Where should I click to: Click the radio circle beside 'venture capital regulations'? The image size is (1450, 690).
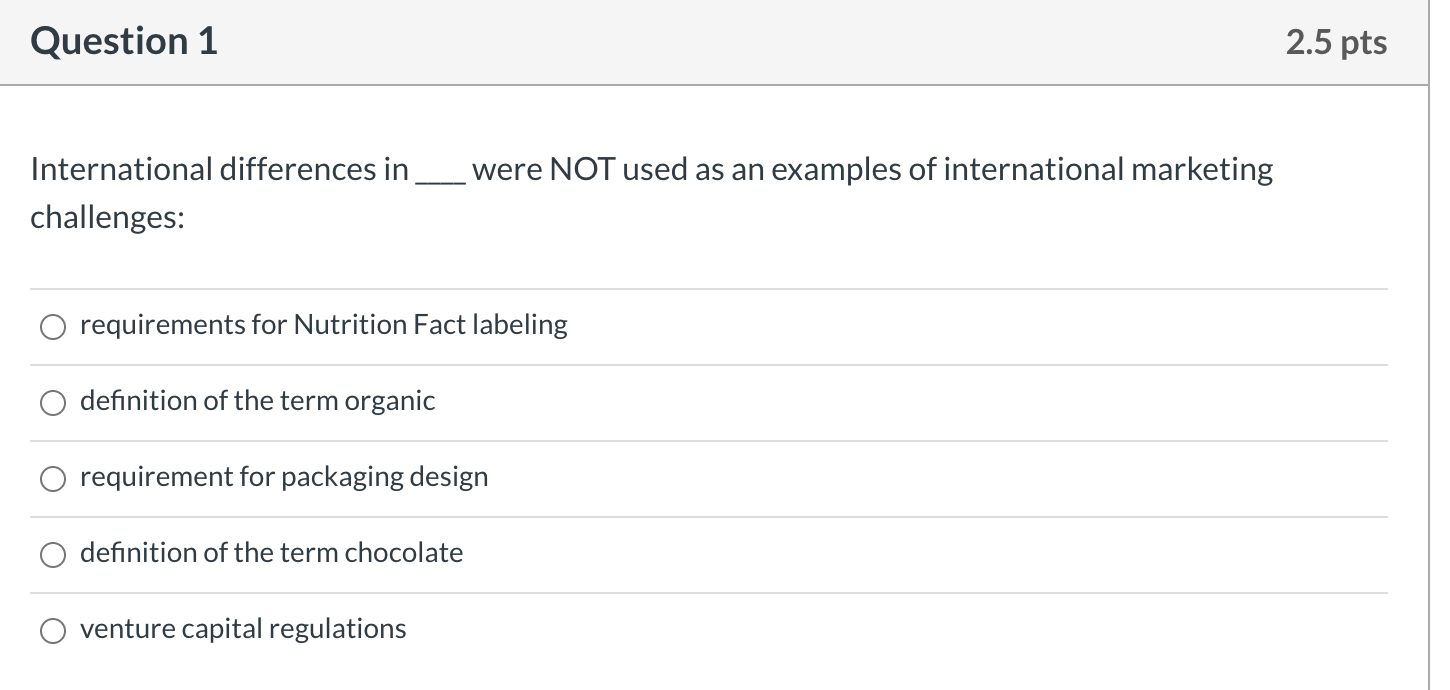coord(52,630)
